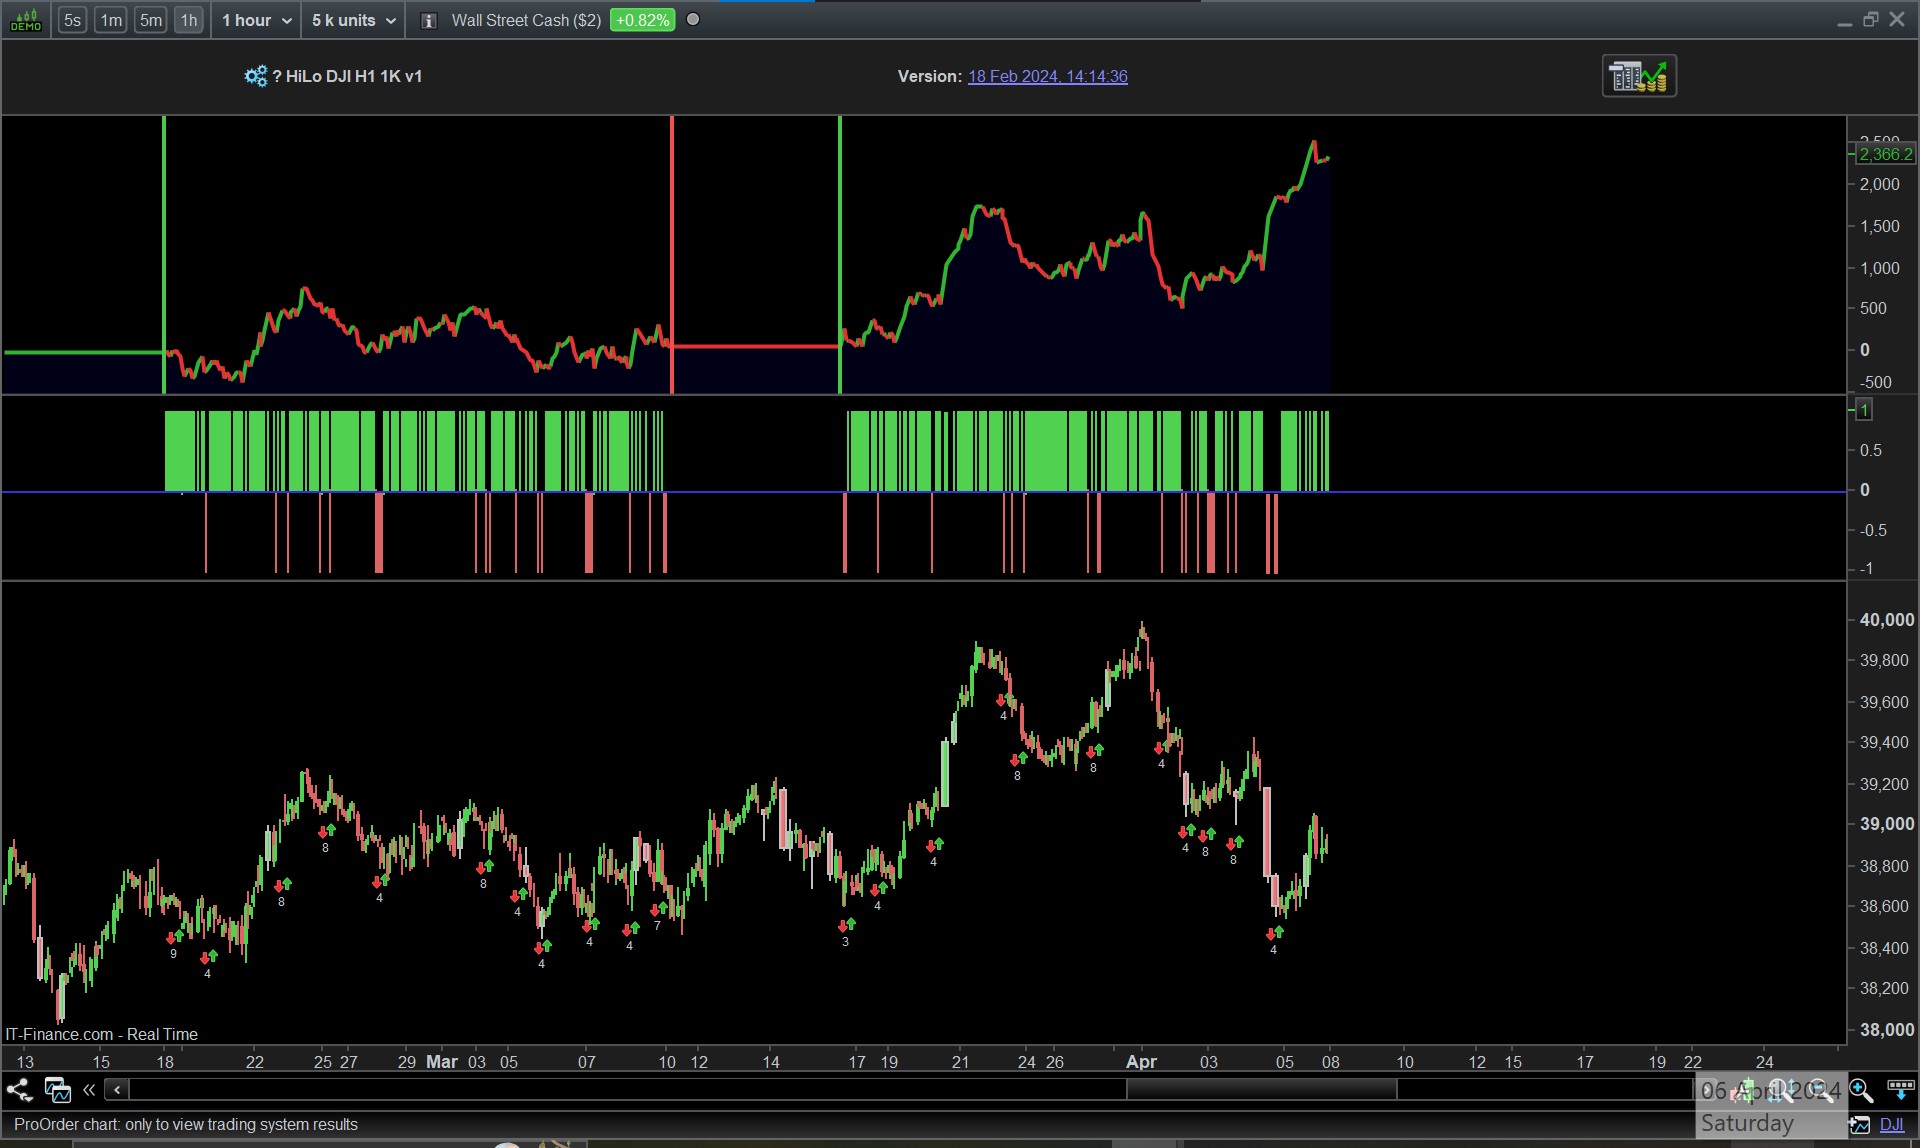Click the duplicate chart windows icon
This screenshot has height=1148, width=1920.
pos(57,1090)
